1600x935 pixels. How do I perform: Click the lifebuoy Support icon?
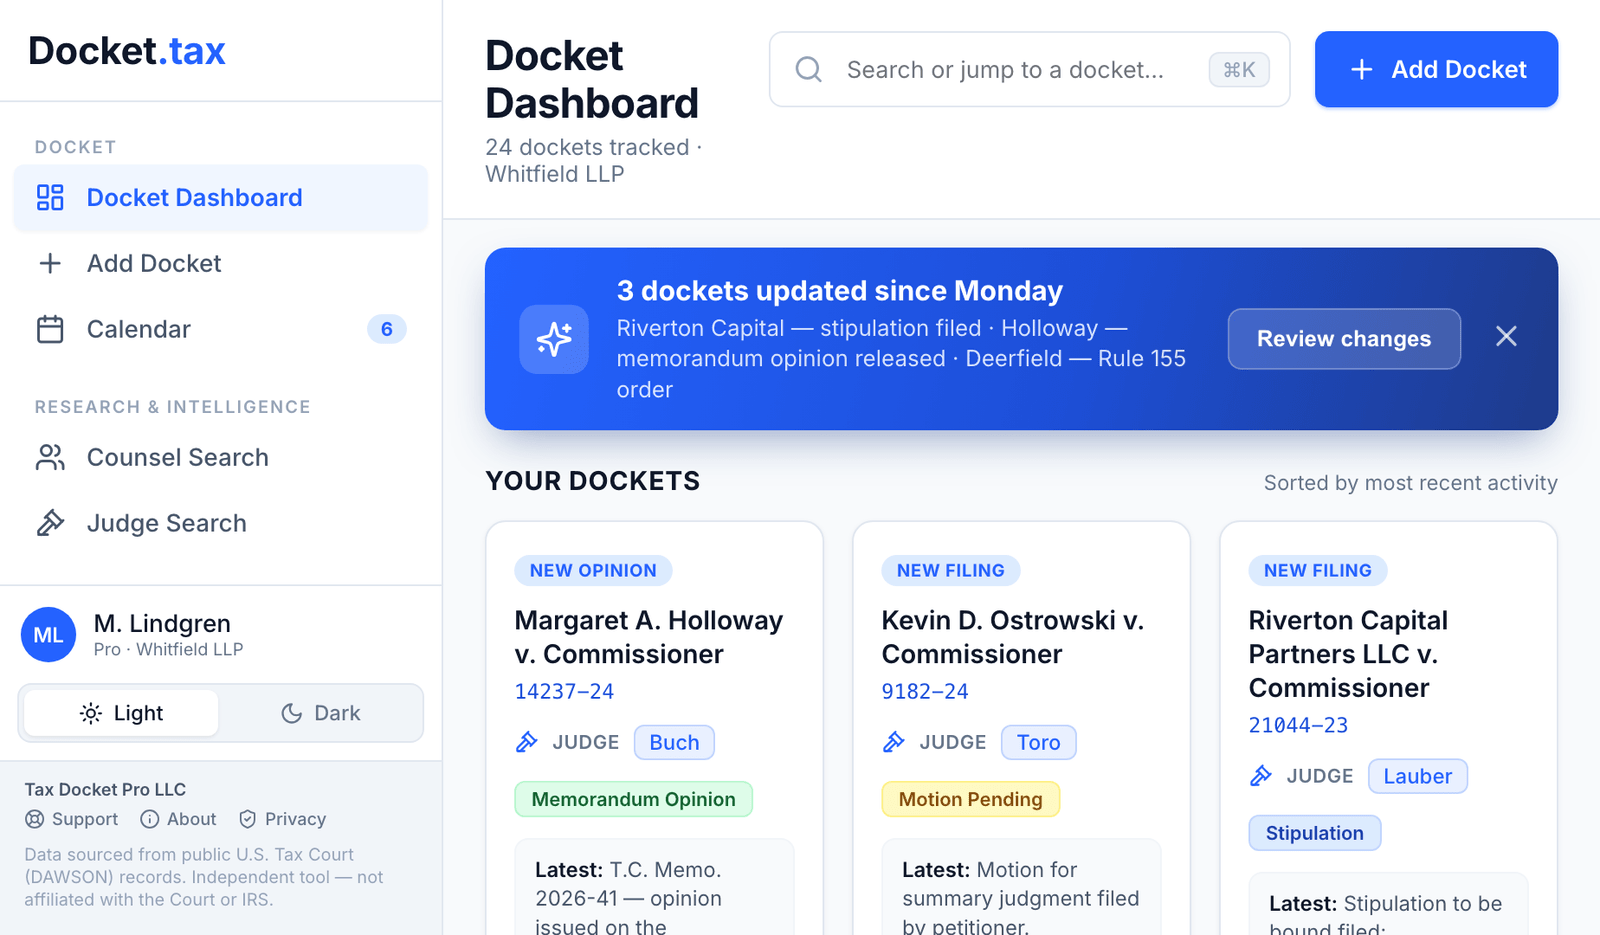pos(34,820)
